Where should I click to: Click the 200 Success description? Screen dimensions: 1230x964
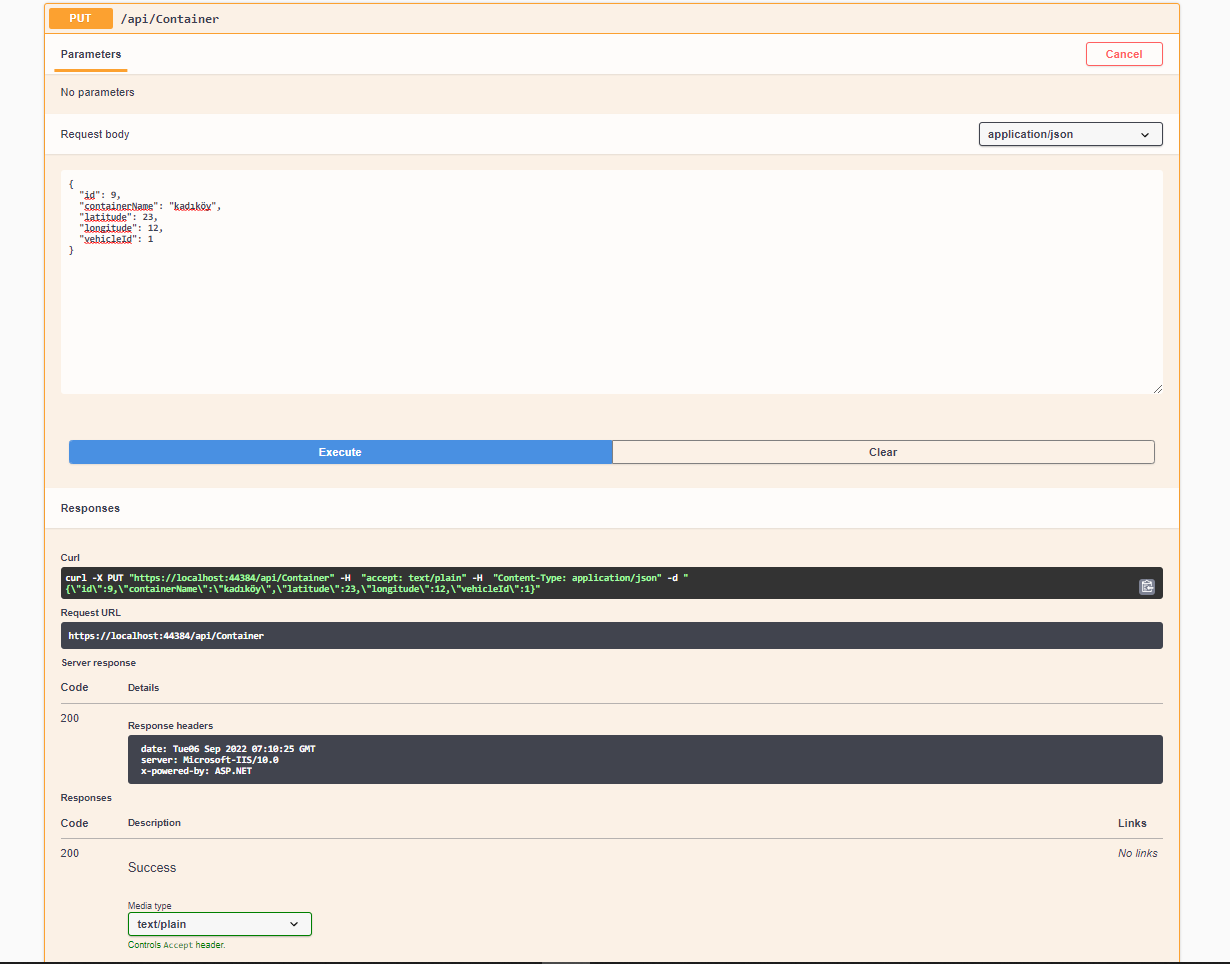(152, 868)
